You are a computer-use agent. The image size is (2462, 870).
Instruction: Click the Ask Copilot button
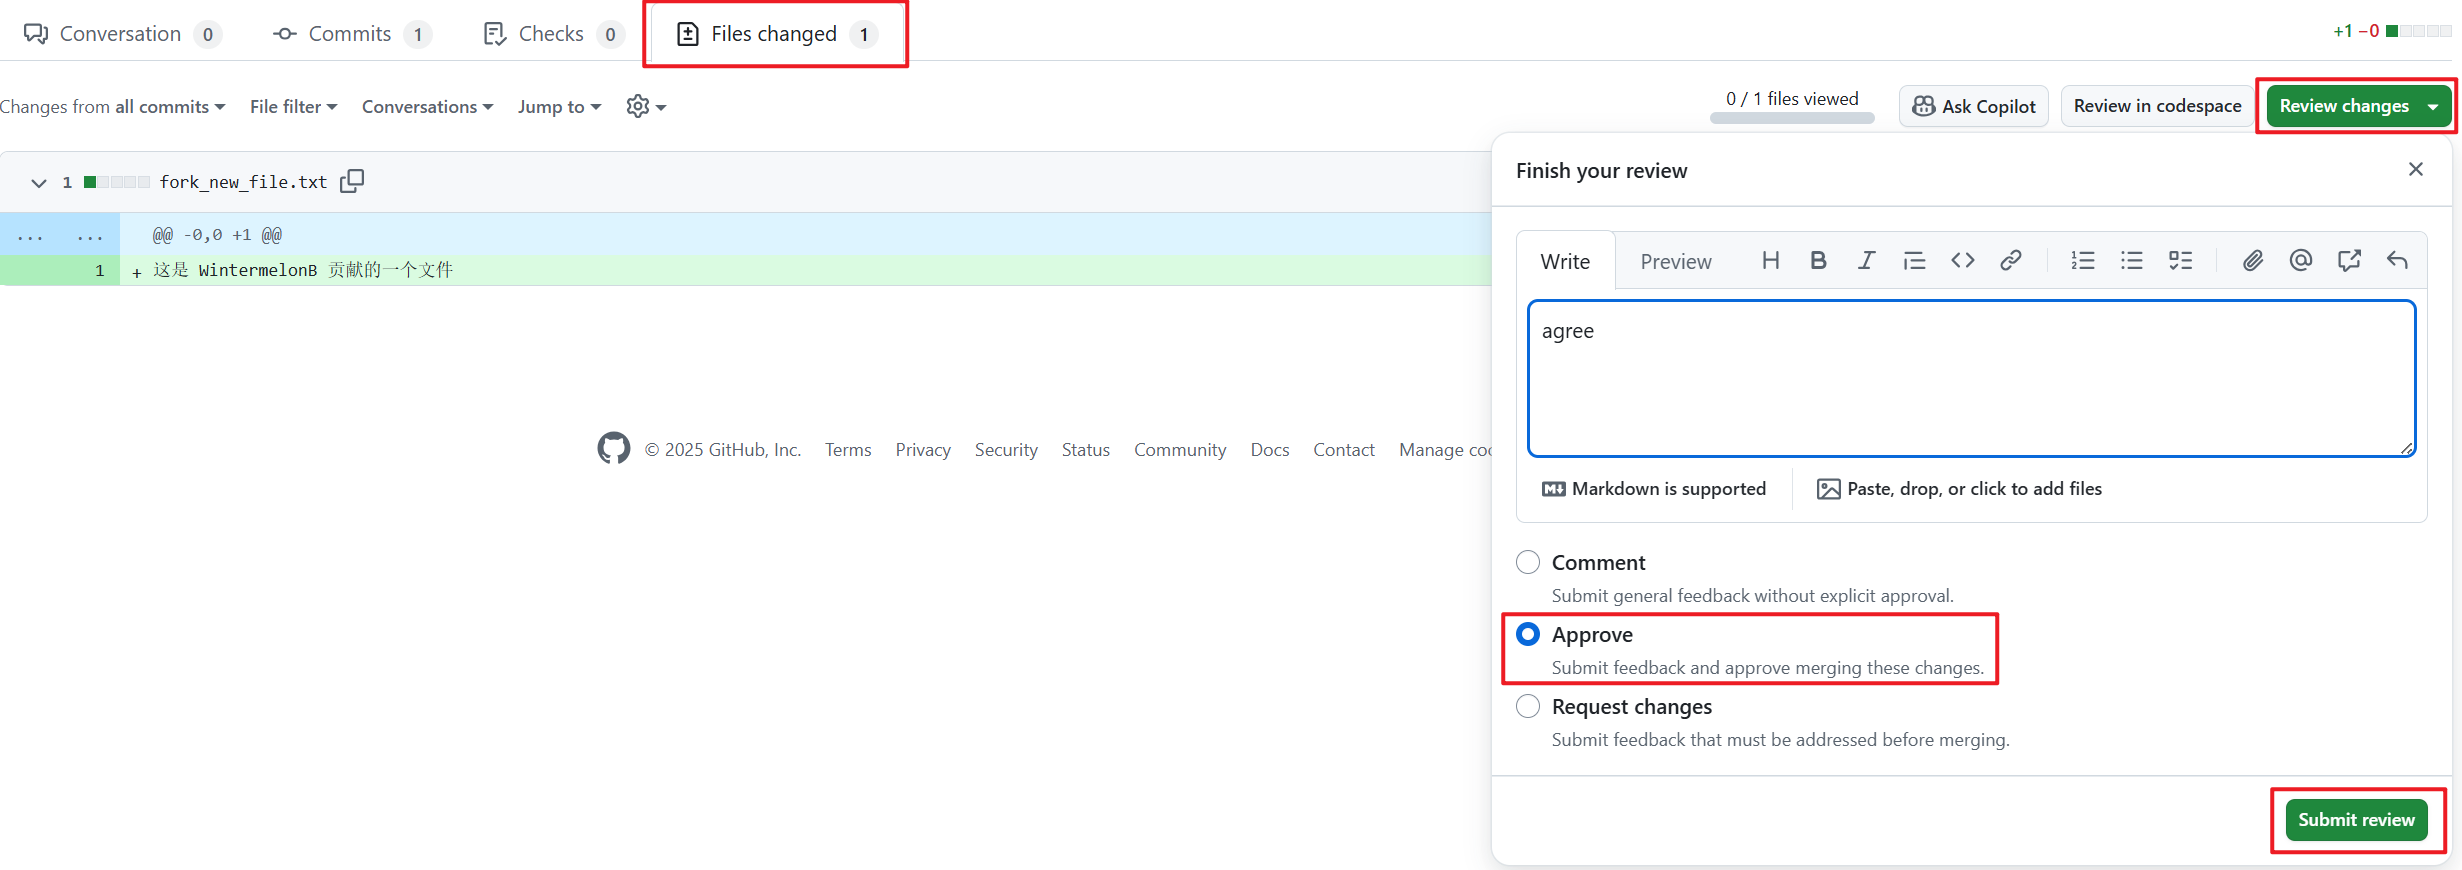pos(1973,106)
